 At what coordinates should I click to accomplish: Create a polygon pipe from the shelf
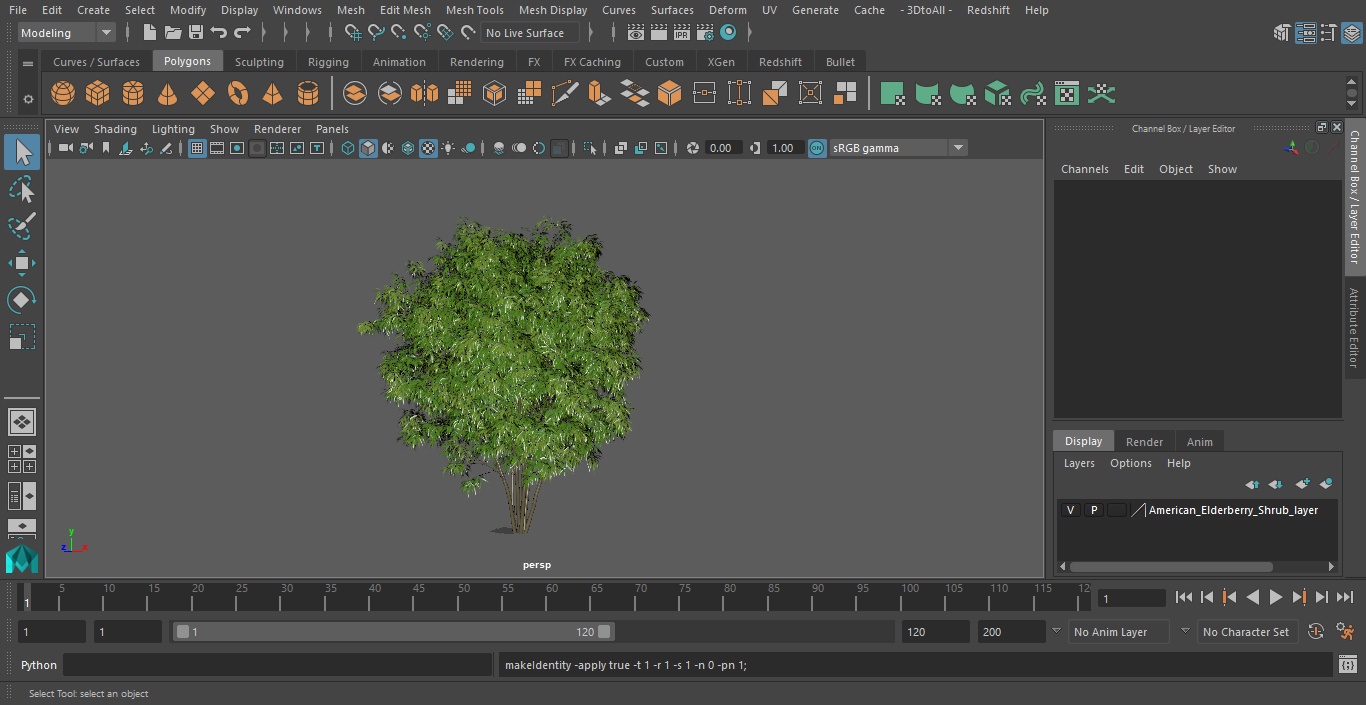pyautogui.click(x=308, y=94)
